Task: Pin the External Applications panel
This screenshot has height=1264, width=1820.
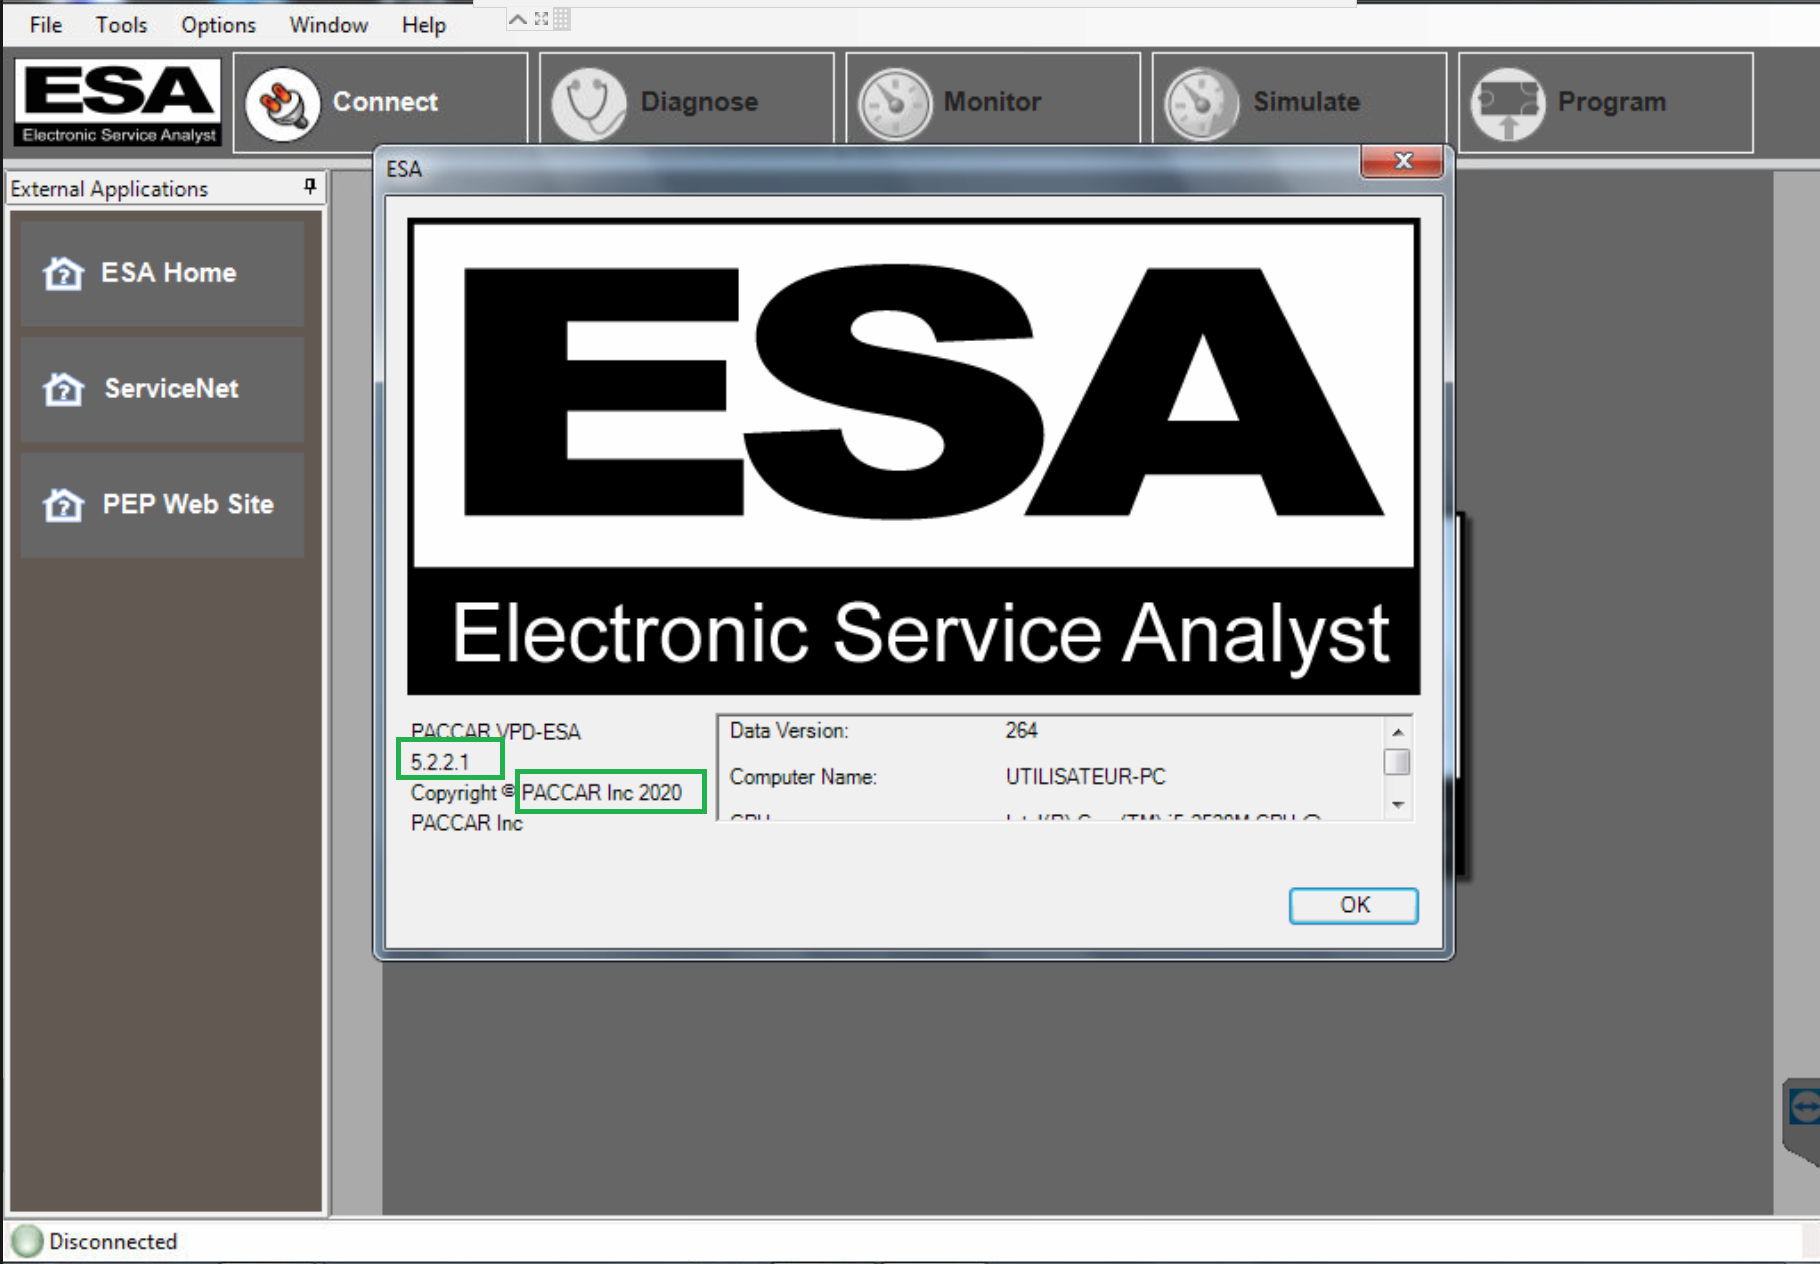Action: tap(310, 187)
